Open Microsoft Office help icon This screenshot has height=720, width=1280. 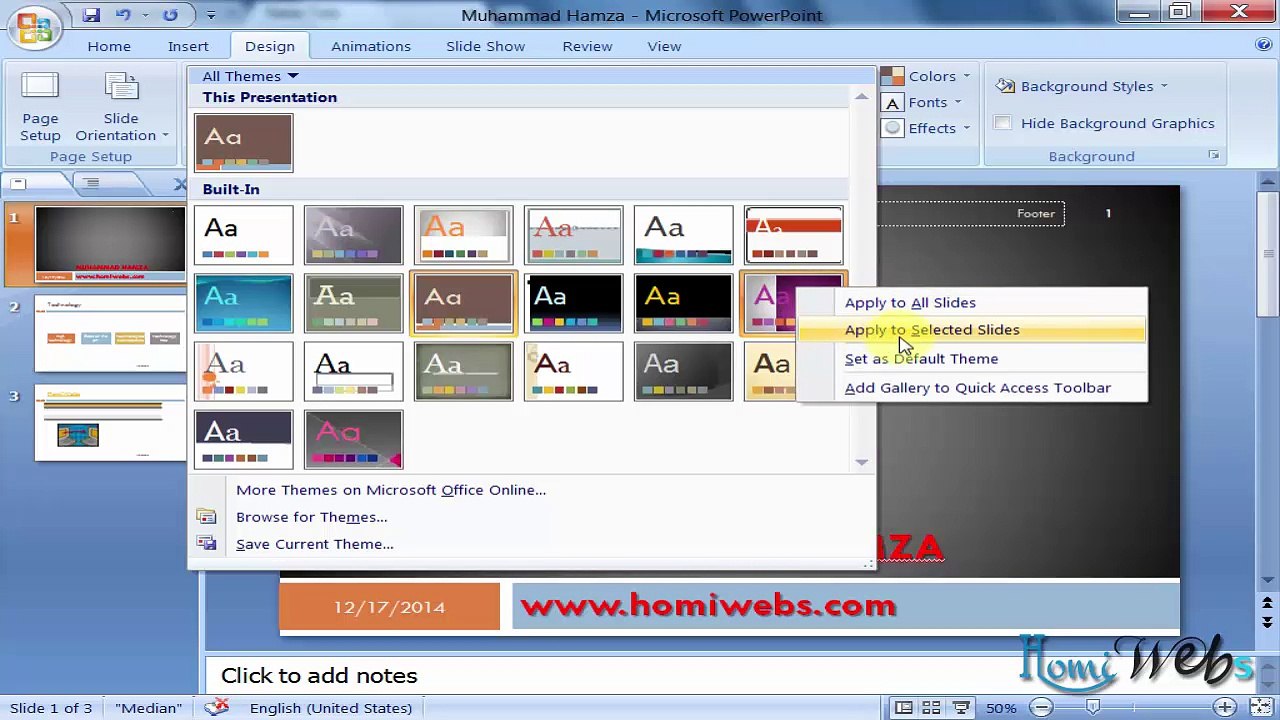click(1263, 45)
